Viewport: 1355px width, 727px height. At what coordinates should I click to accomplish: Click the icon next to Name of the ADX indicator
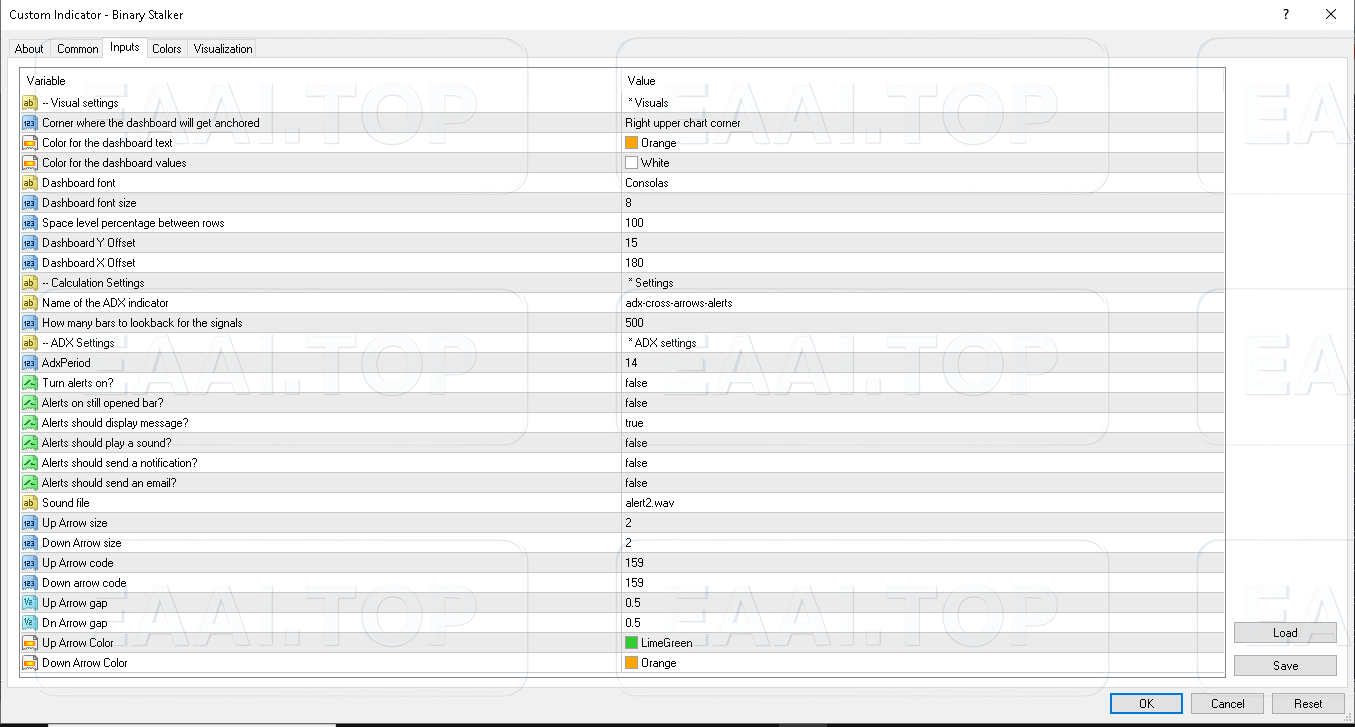pyautogui.click(x=29, y=303)
